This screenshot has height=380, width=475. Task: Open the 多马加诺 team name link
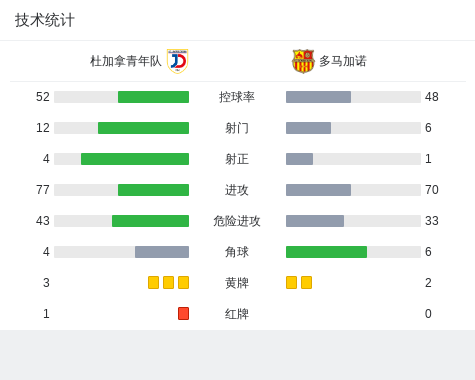tap(343, 61)
